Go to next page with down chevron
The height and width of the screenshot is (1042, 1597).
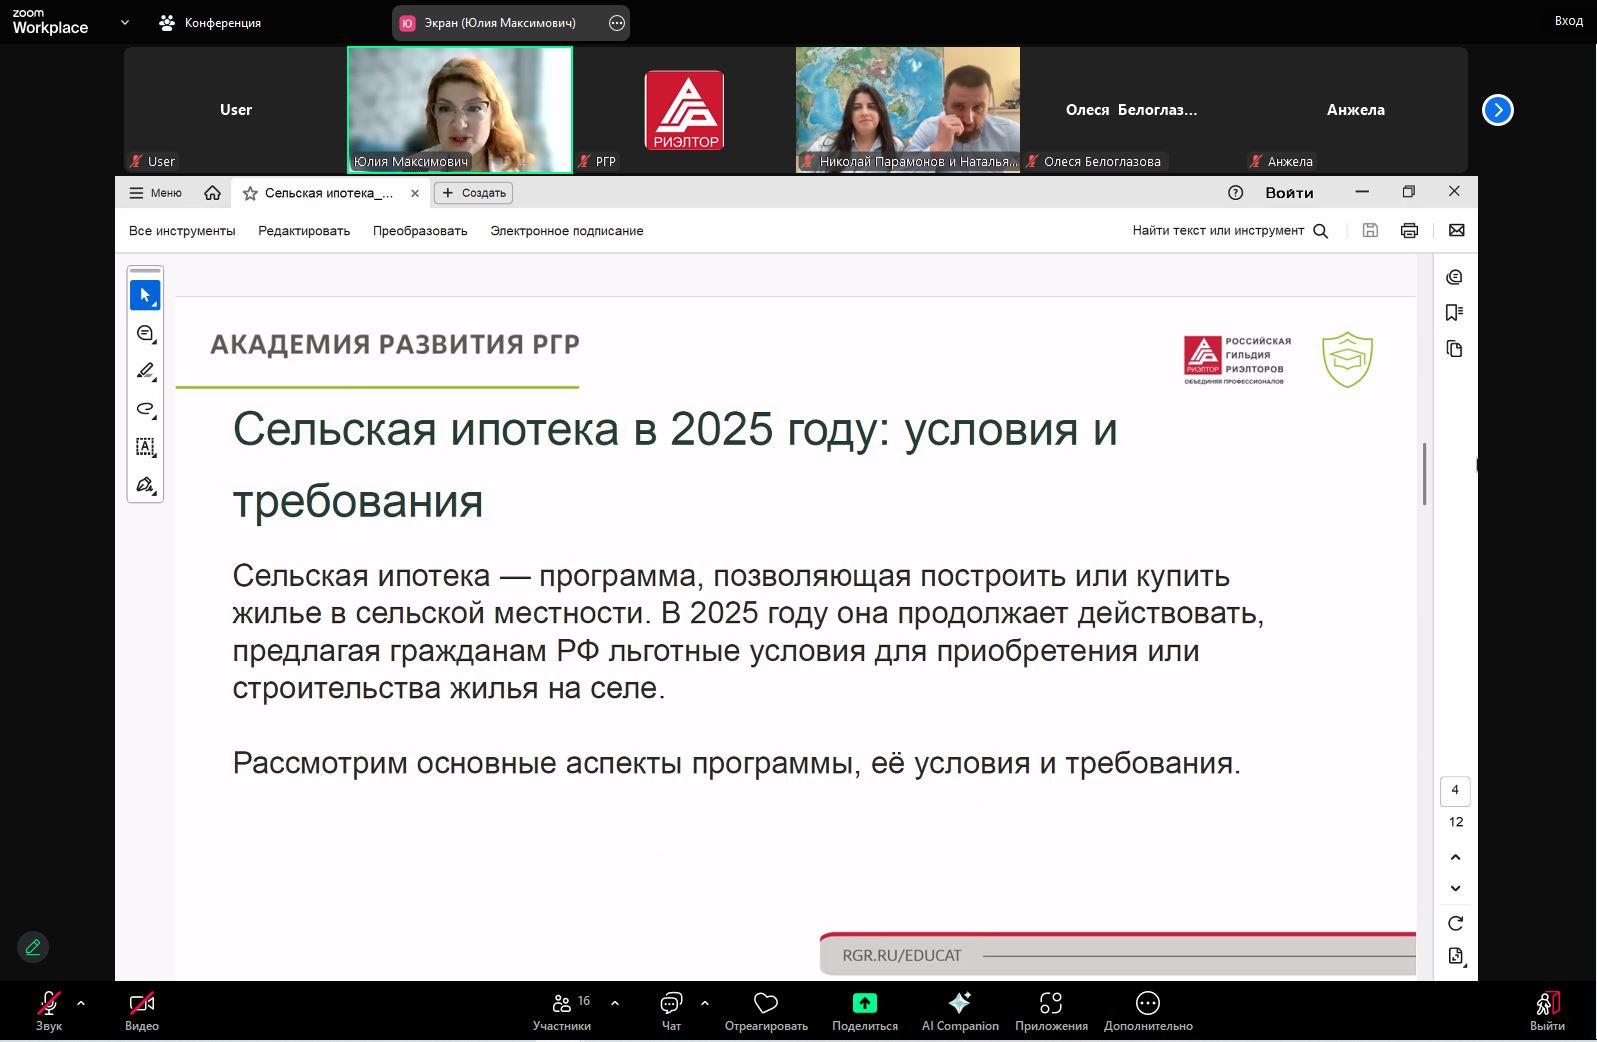point(1455,888)
